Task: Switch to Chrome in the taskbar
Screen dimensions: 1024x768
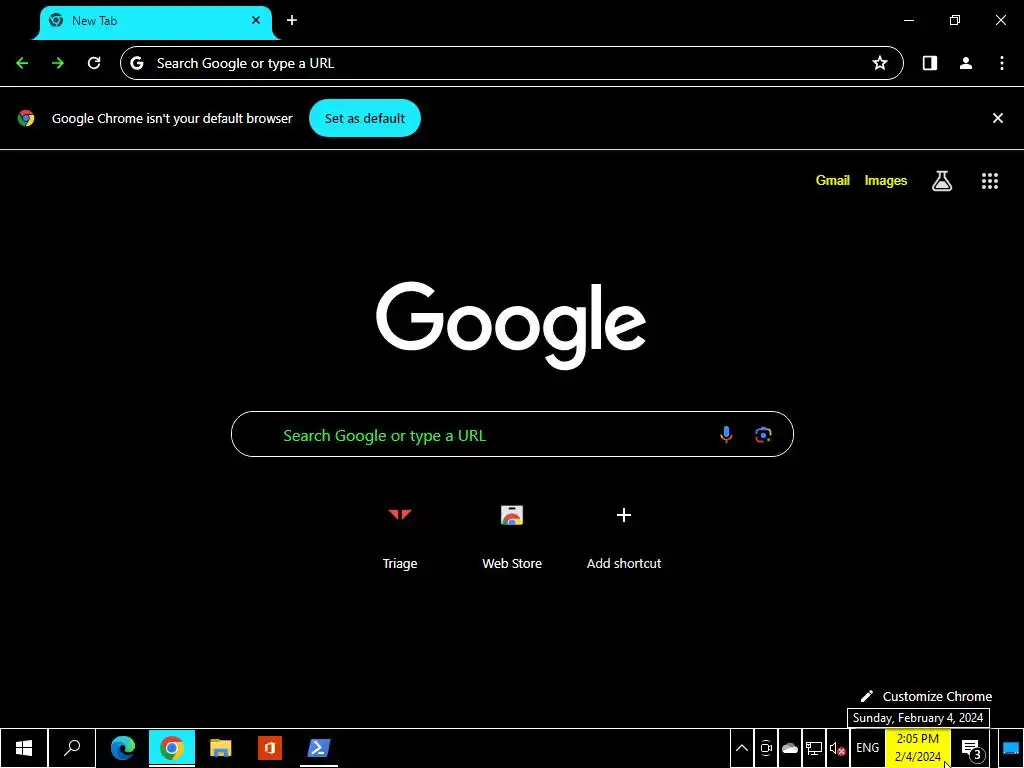Action: pyautogui.click(x=172, y=748)
